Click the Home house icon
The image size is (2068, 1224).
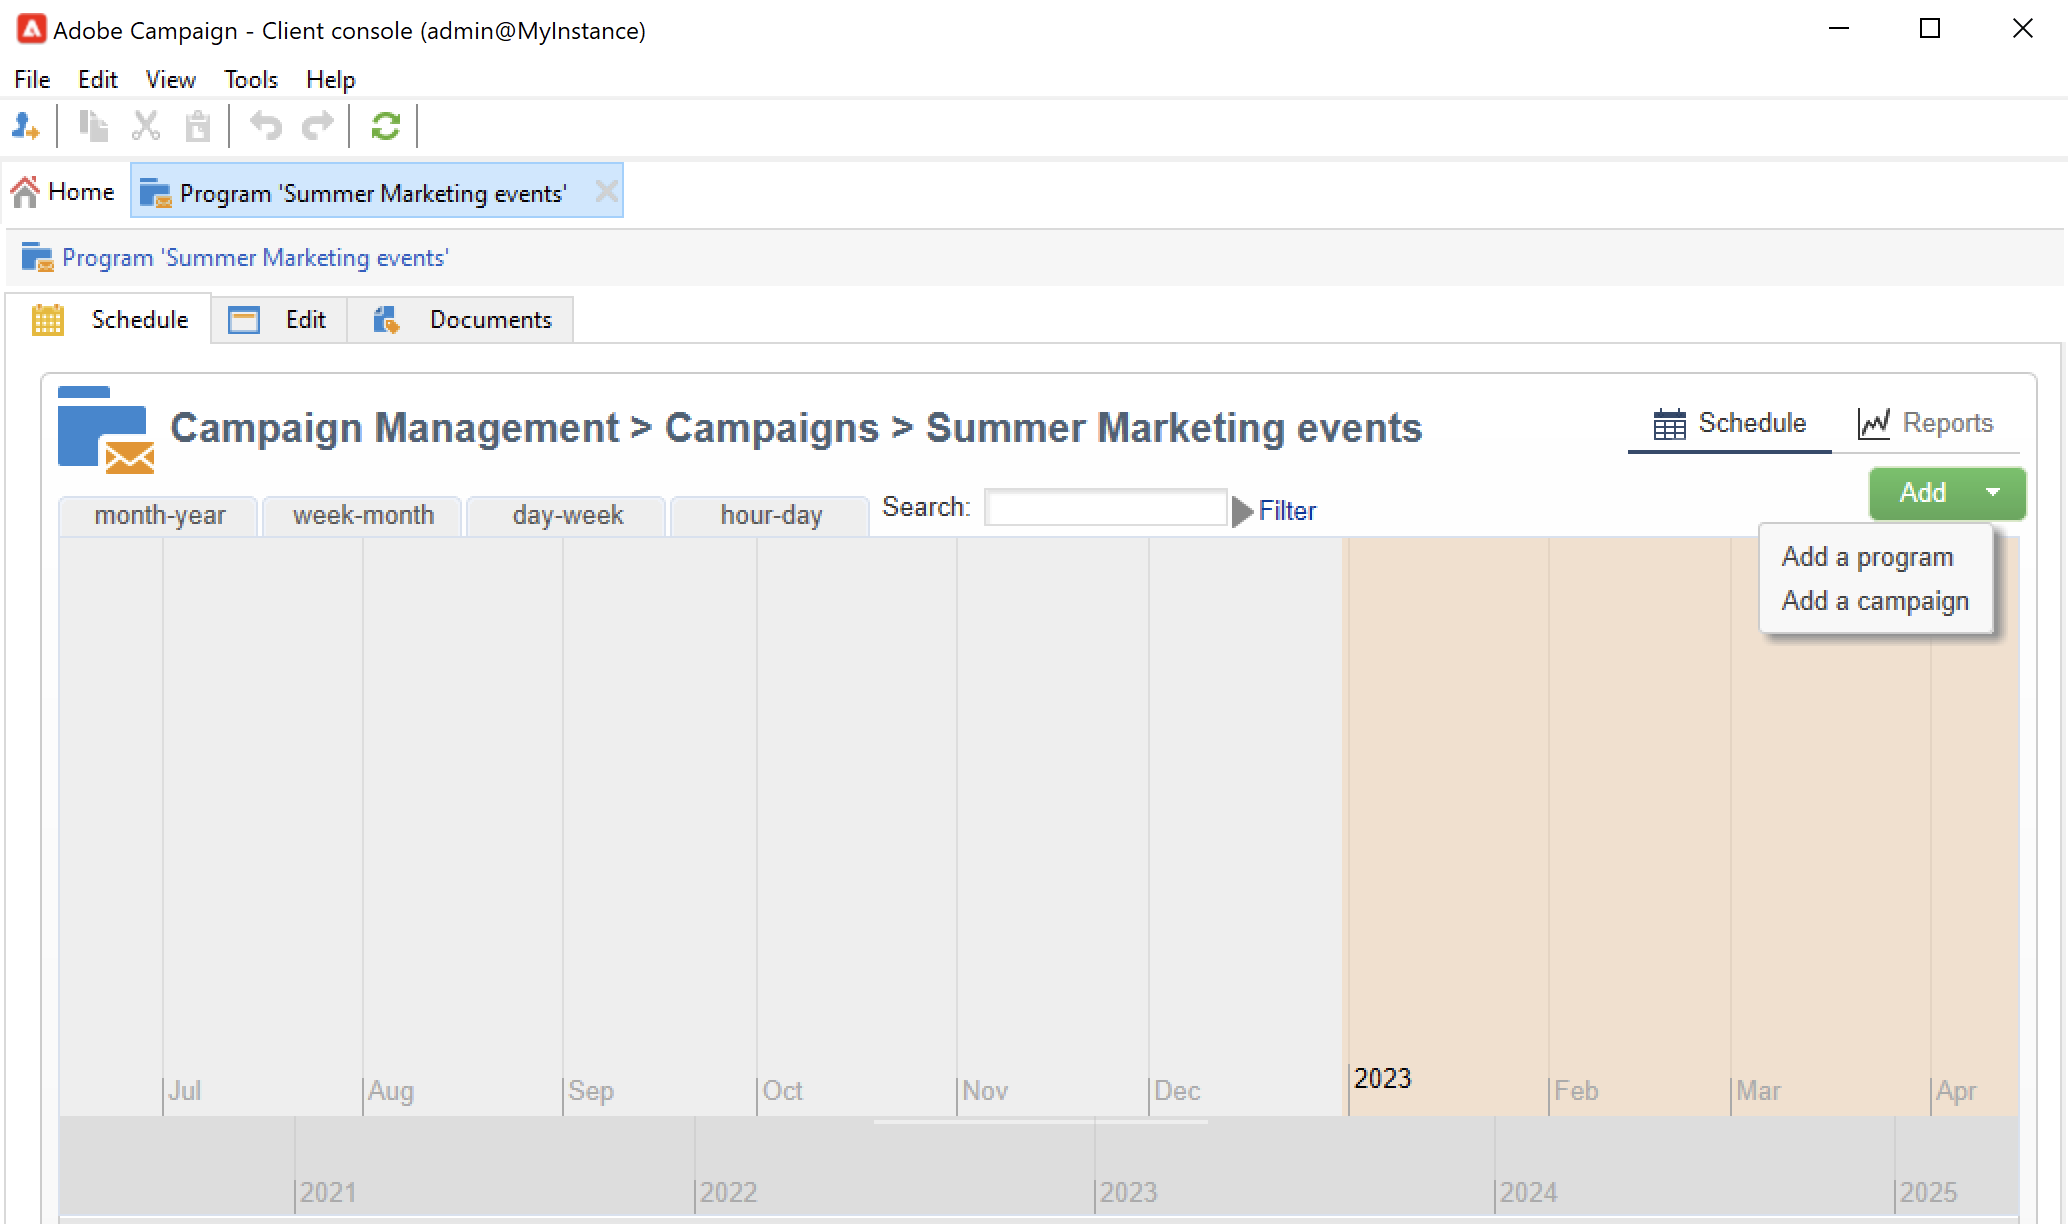(25, 191)
